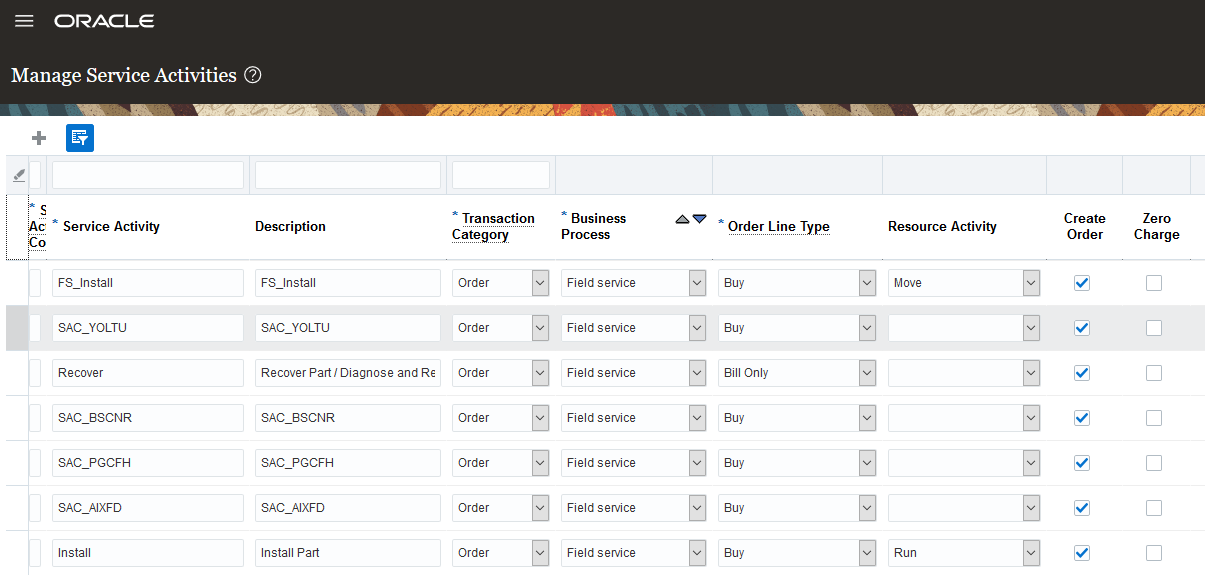Open Transaction Category dropdown for SAC_BSCNR row

pos(540,418)
